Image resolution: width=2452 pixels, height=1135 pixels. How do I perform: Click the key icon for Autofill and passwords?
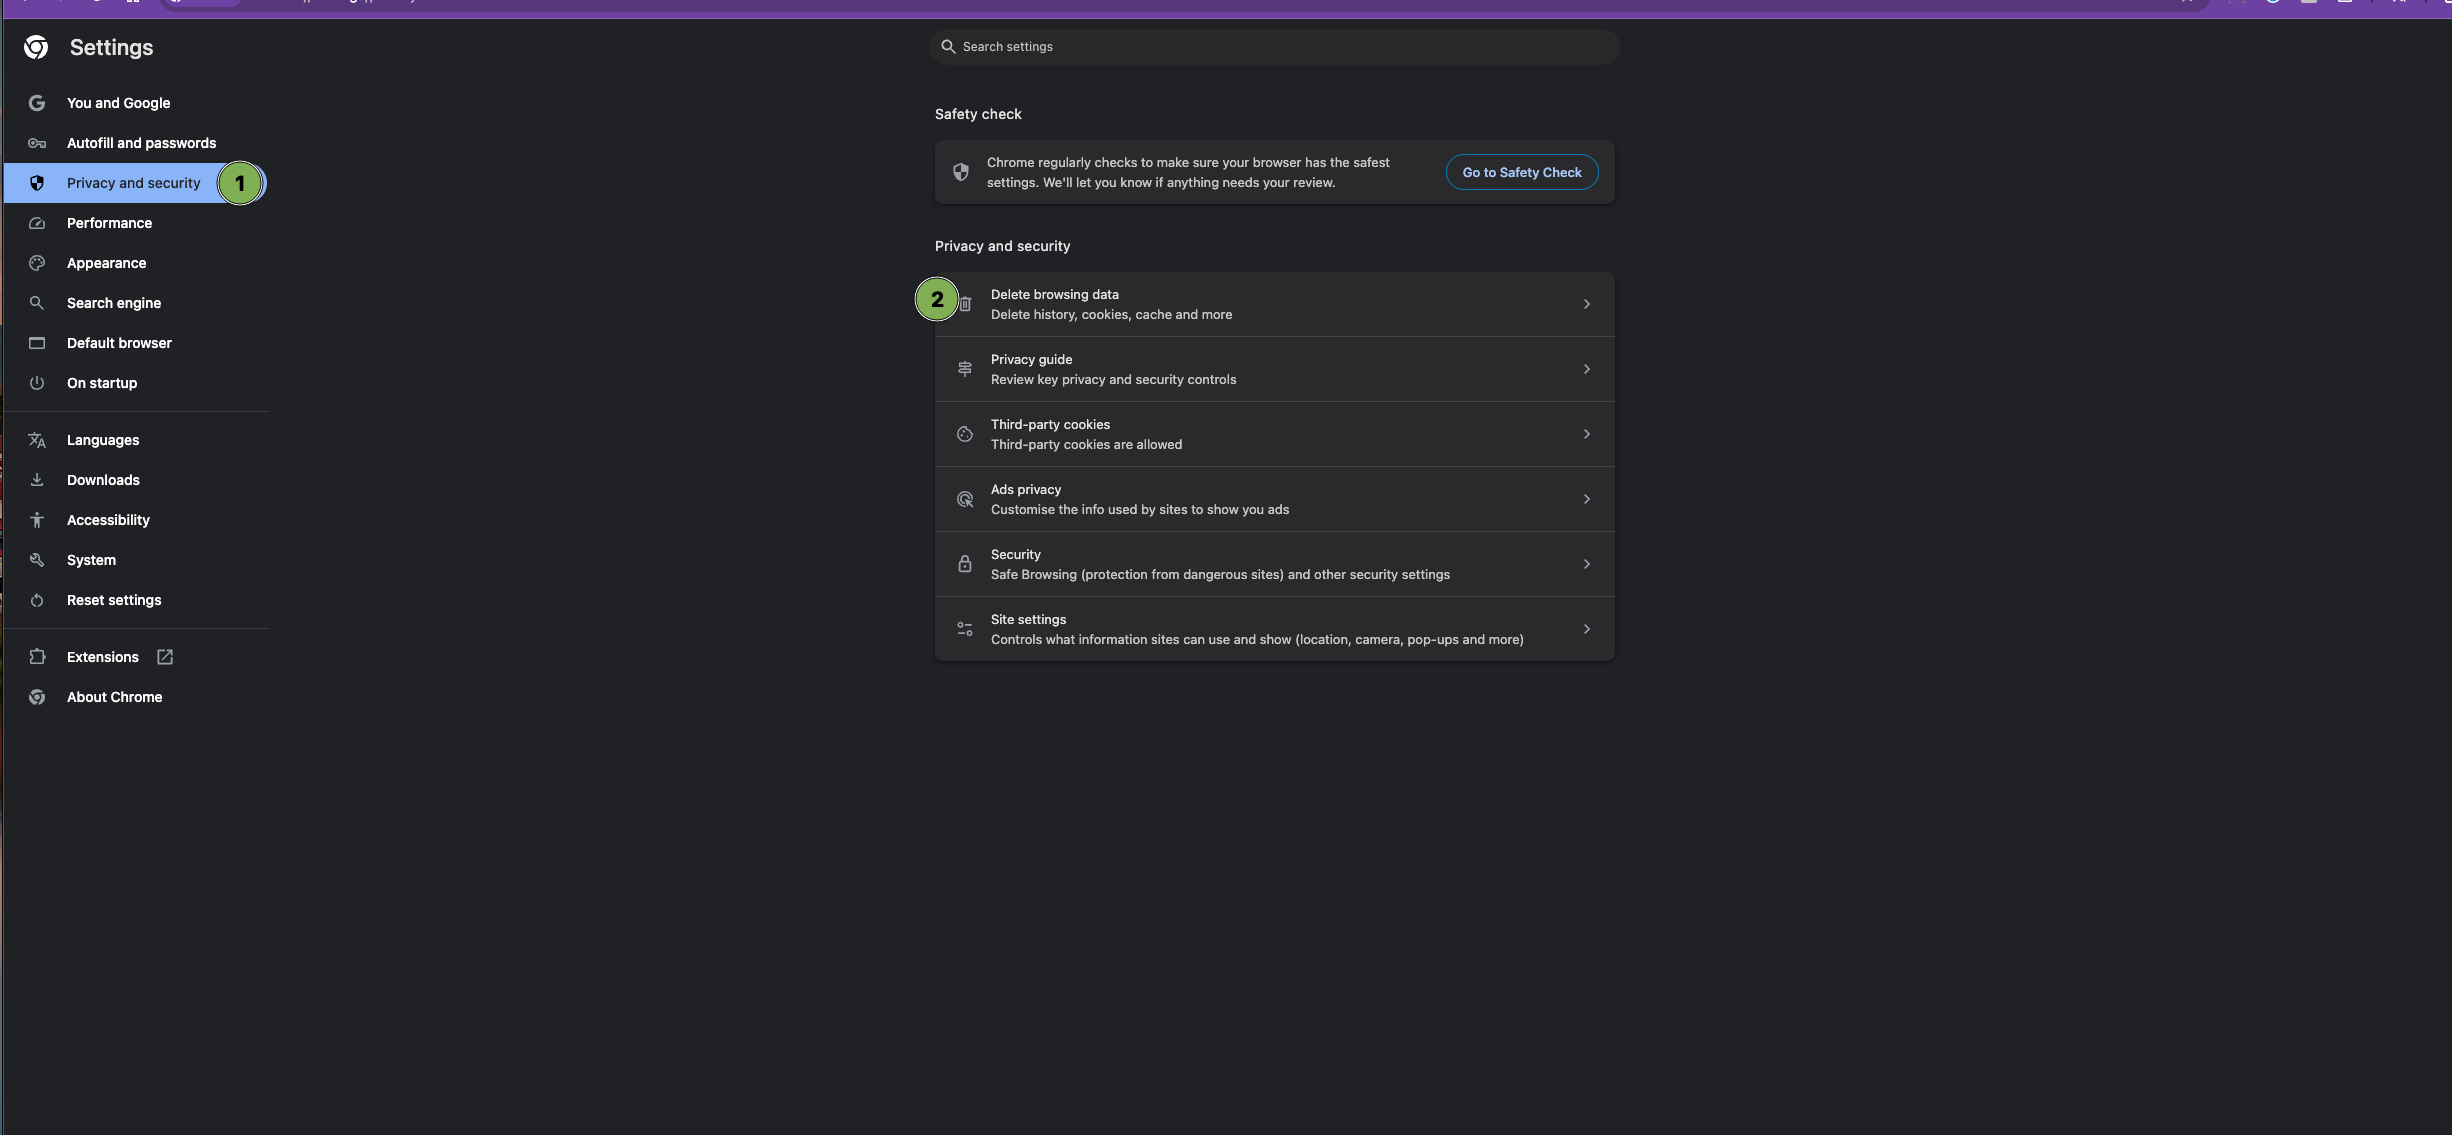[x=37, y=143]
